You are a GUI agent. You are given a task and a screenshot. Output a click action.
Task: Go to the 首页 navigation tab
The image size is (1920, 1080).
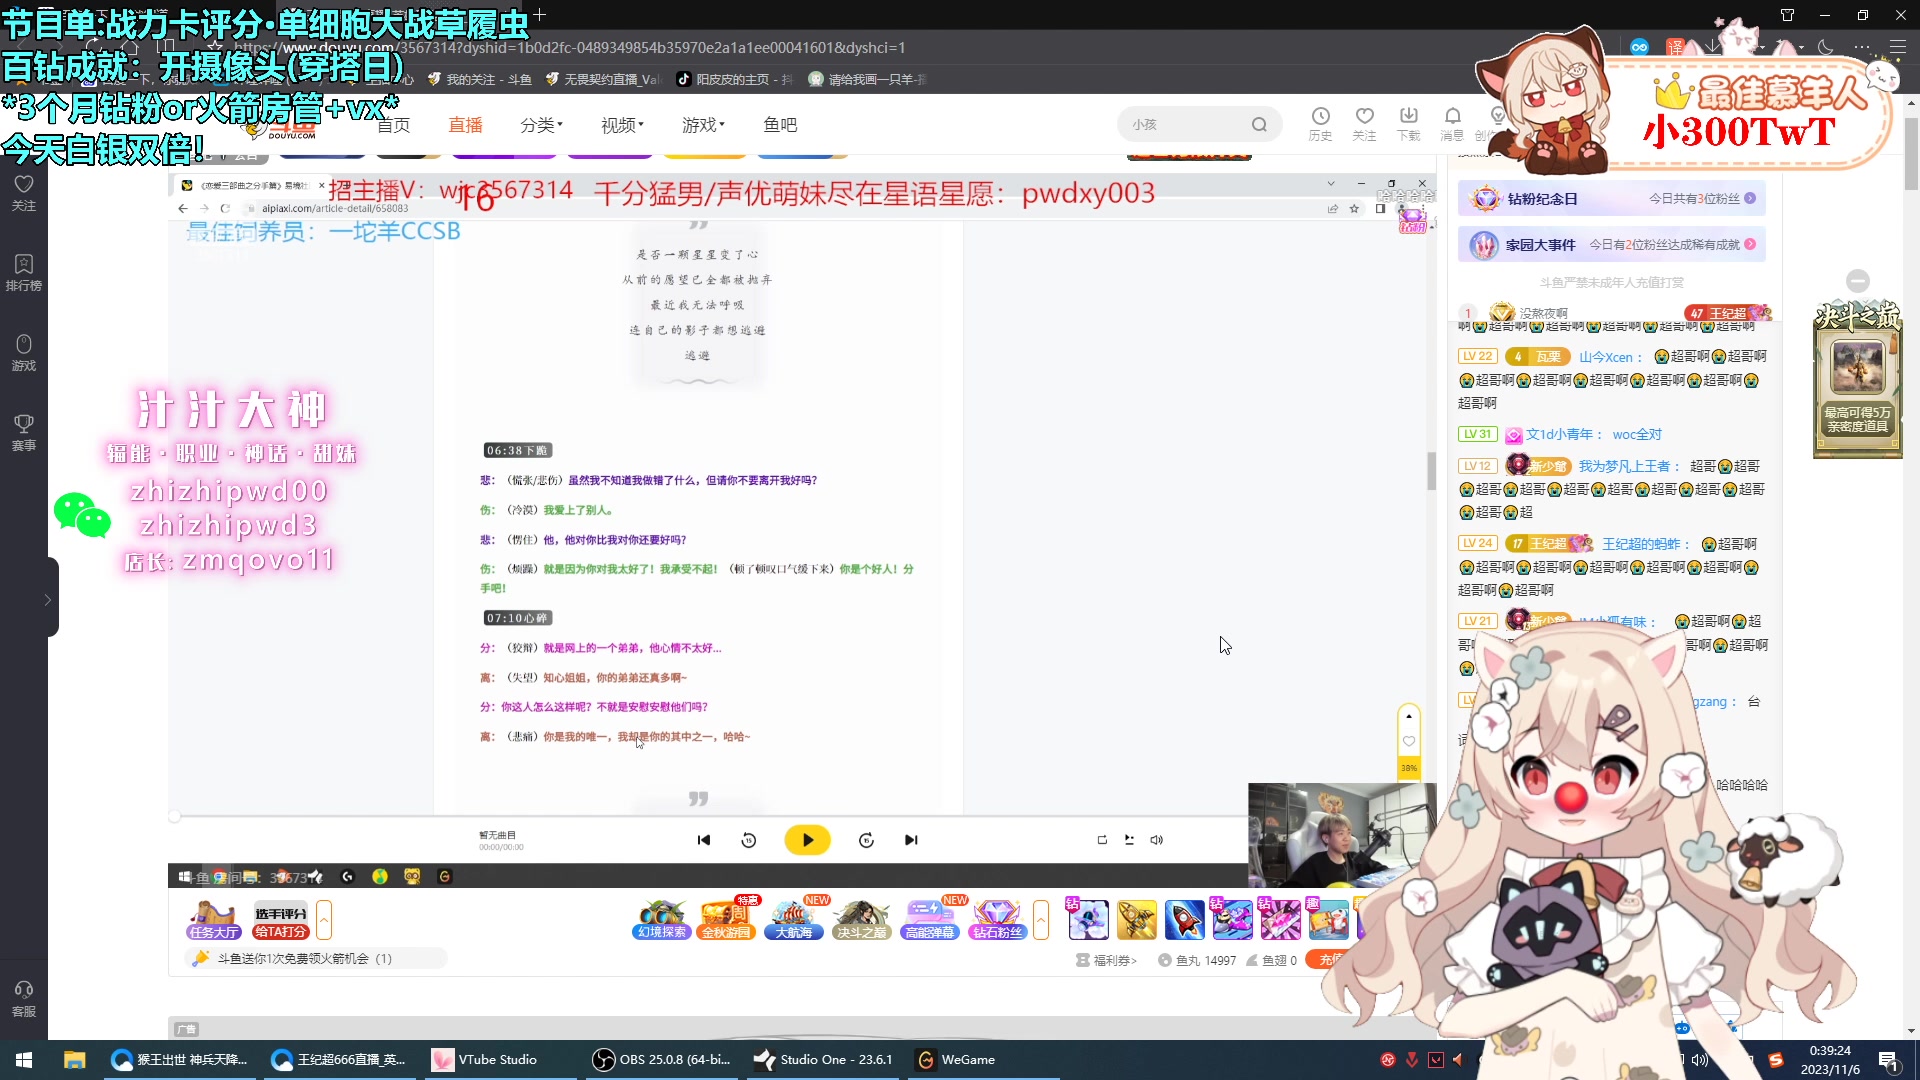394,125
